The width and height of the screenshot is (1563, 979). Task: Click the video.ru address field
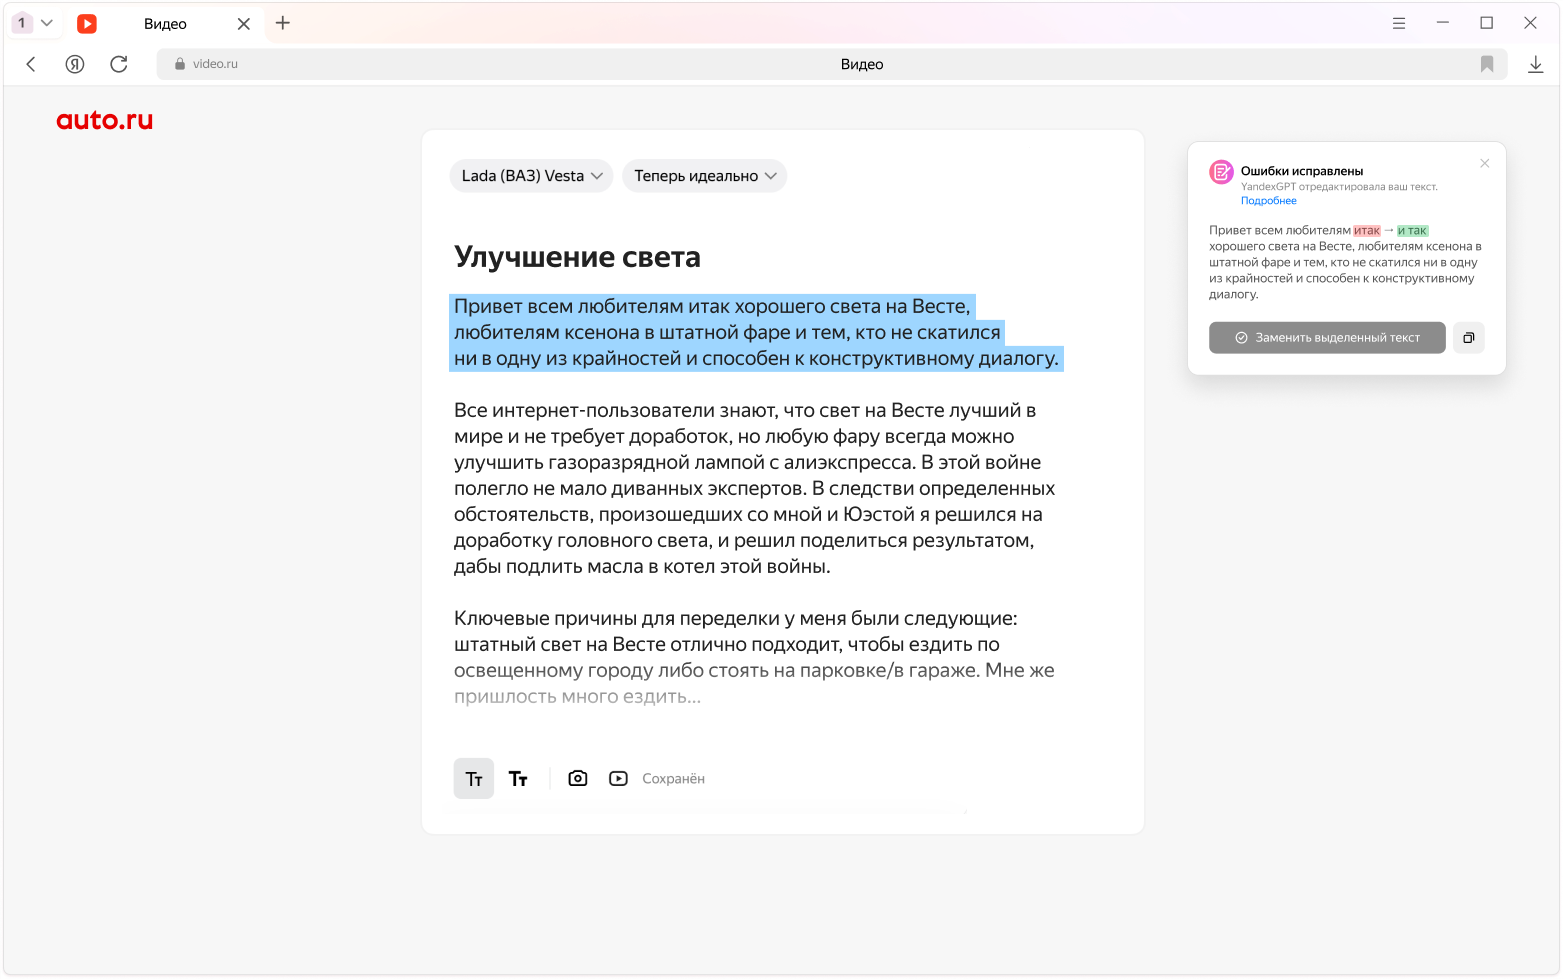pyautogui.click(x=832, y=64)
